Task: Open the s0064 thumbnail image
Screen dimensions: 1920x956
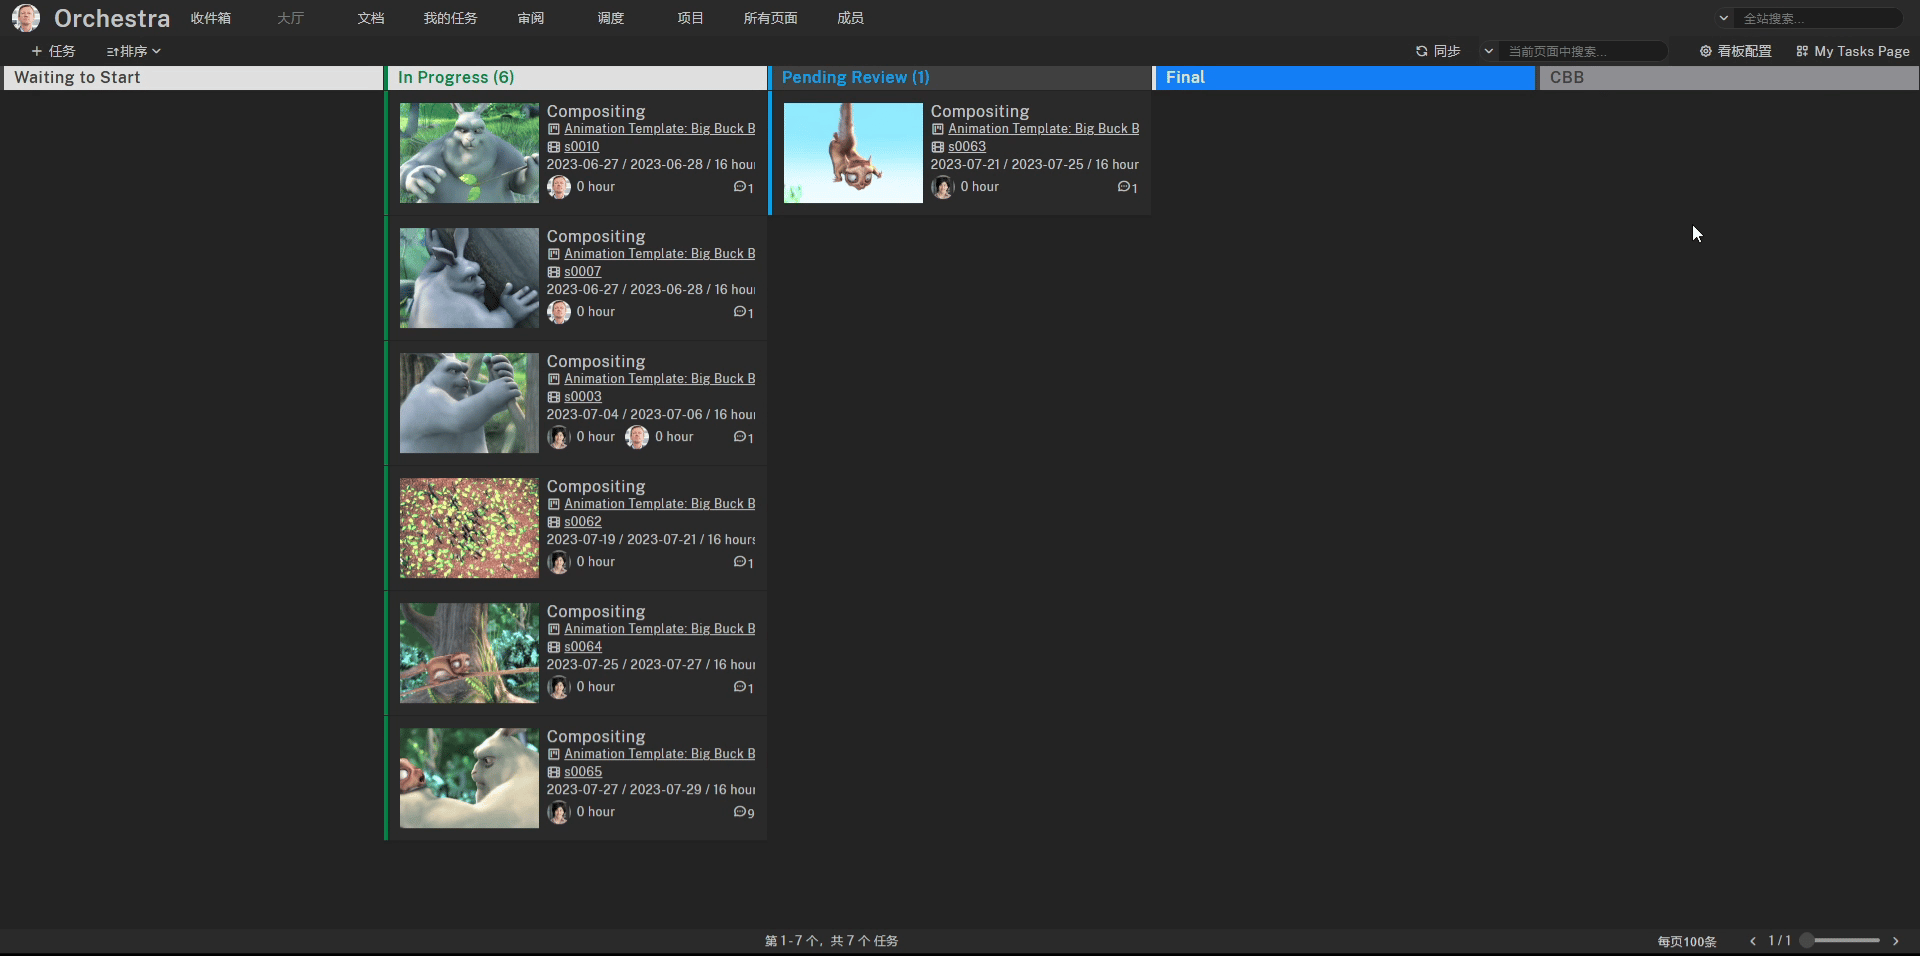Action: point(469,653)
